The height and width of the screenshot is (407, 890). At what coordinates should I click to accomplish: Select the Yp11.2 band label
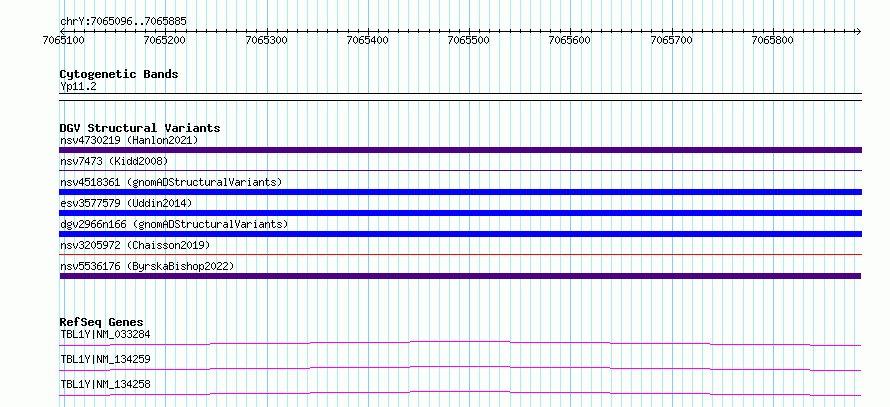[x=79, y=86]
